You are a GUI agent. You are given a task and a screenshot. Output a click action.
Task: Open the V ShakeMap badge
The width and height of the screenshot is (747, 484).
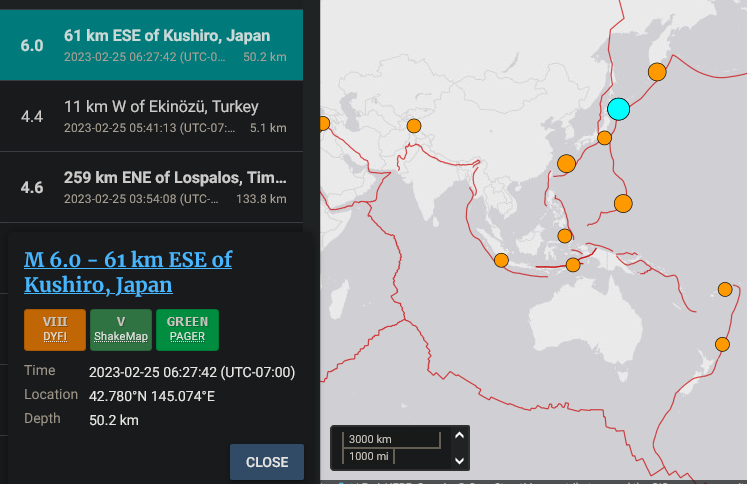point(121,330)
